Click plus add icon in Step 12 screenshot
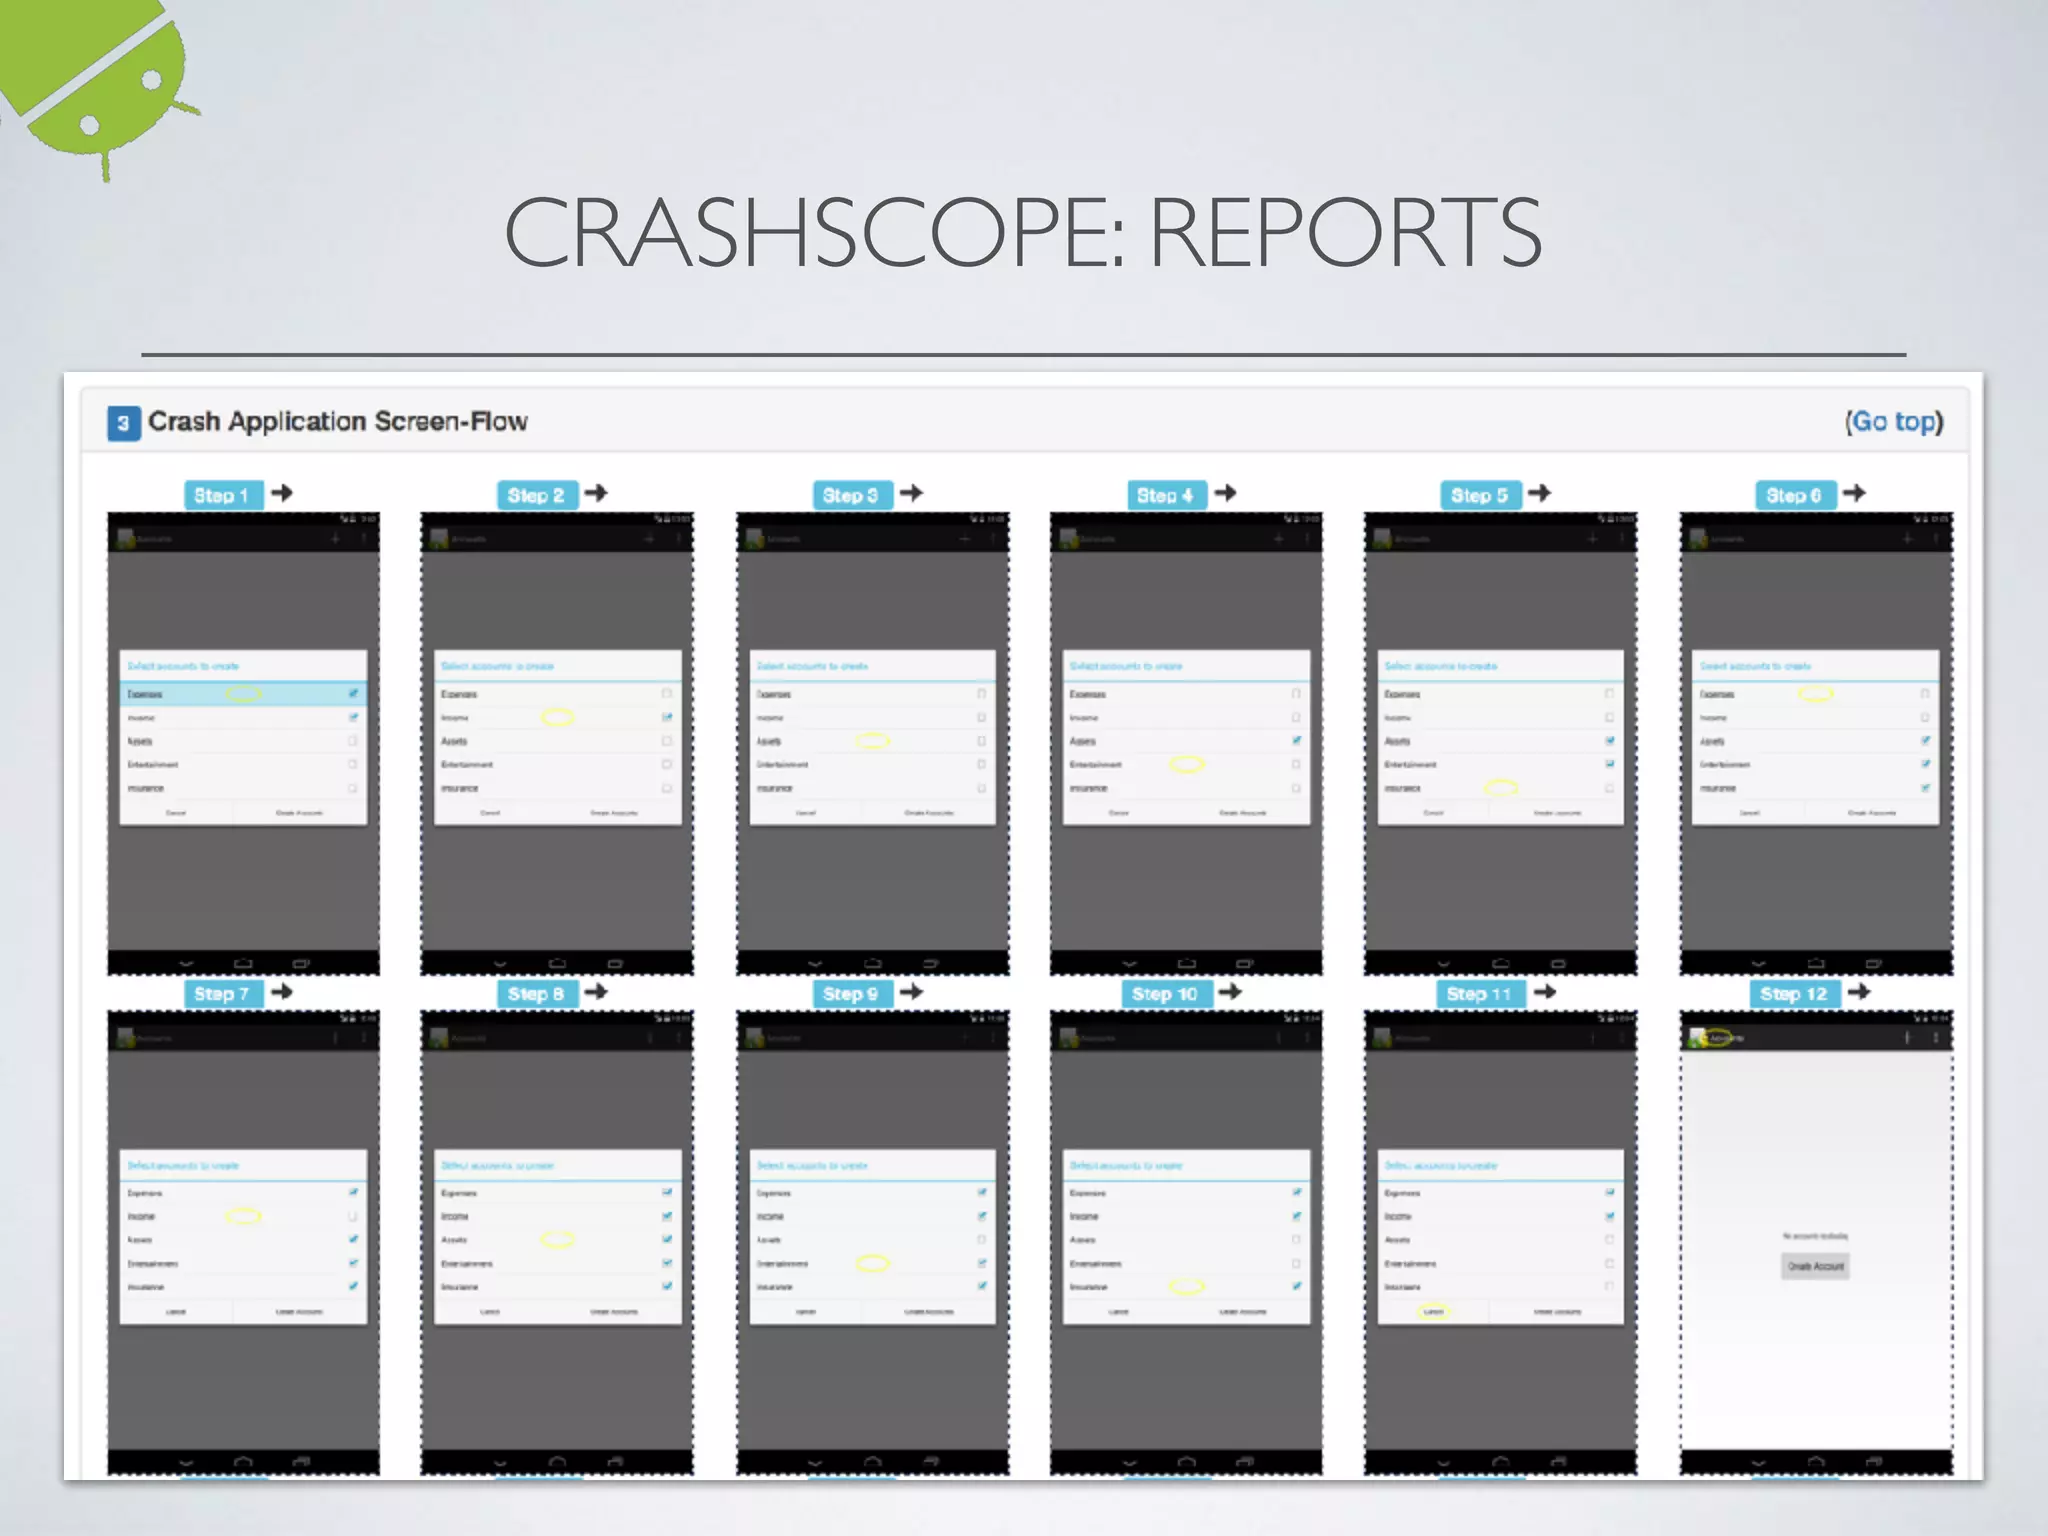Screen dimensions: 2048x1536 pos(1907,1038)
